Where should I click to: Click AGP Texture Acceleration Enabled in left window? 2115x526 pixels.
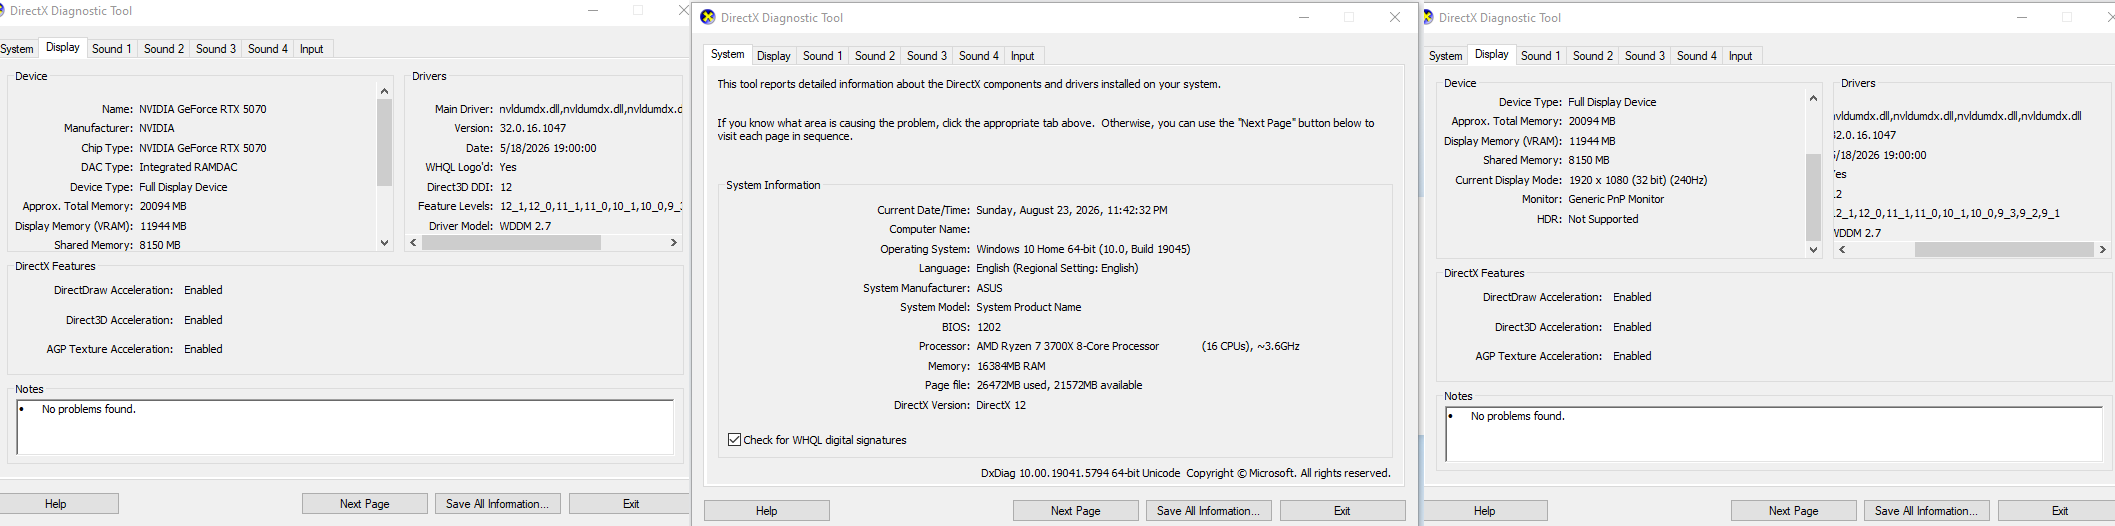(x=203, y=349)
